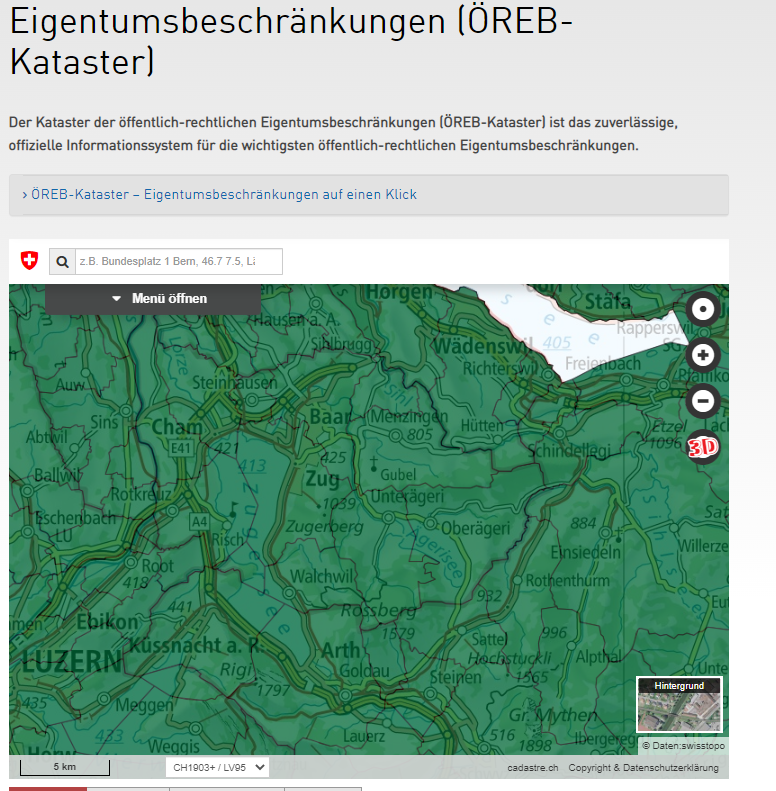Click the 5 km scale bar

[x=65, y=767]
